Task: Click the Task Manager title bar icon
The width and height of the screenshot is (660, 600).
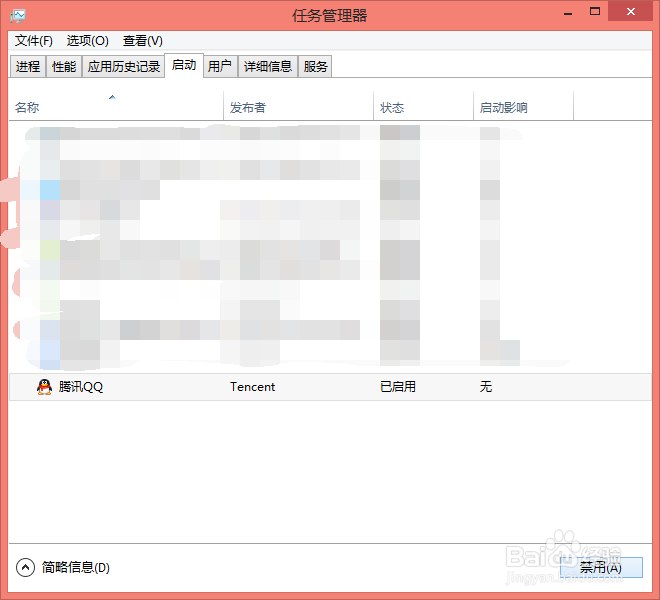Action: point(18,16)
